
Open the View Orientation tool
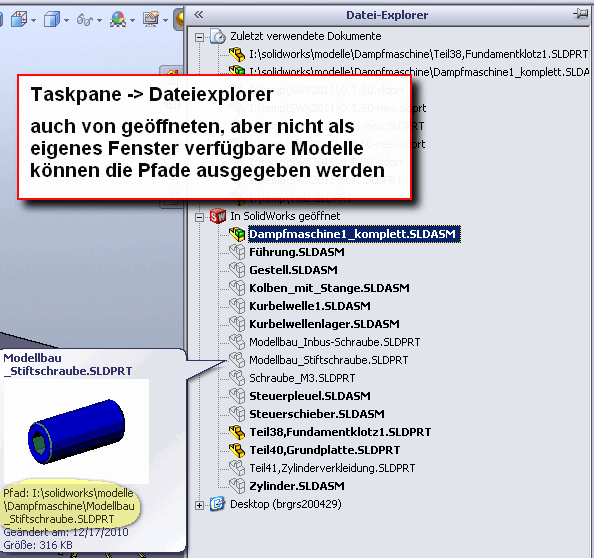click(x=19, y=19)
